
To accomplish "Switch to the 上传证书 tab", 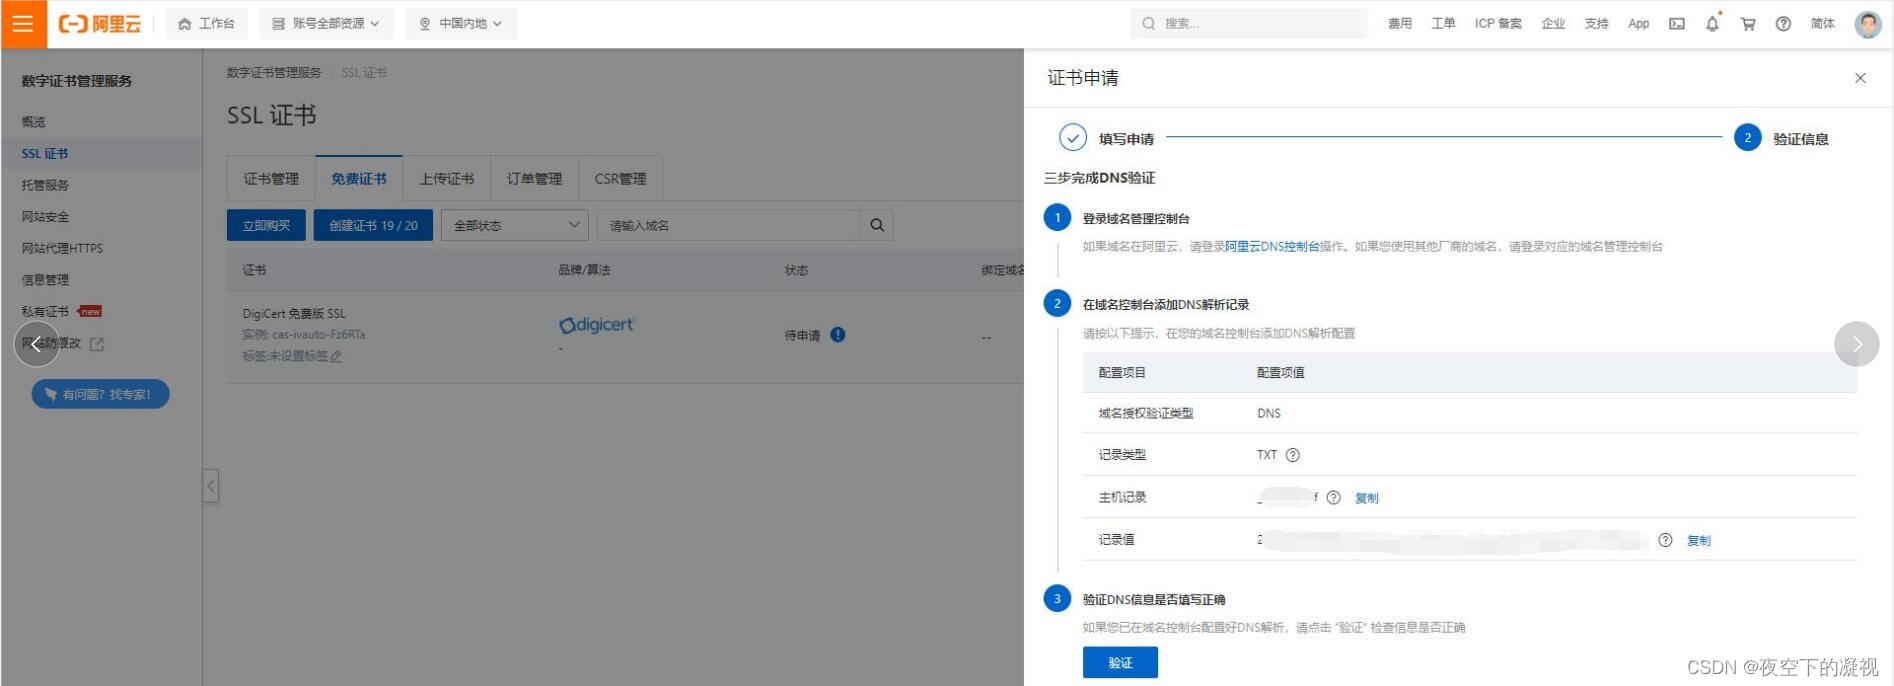I will coord(447,179).
